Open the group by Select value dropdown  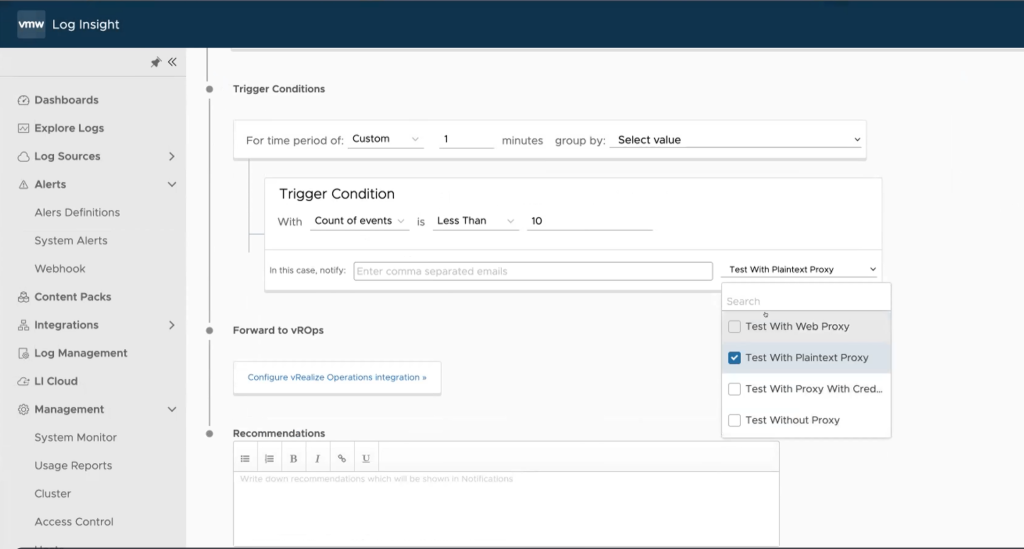[737, 140]
